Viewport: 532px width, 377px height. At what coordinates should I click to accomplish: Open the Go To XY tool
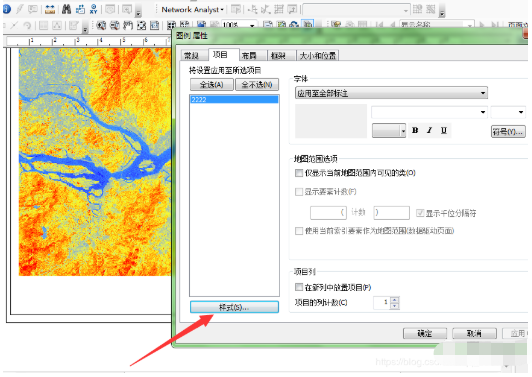(x=94, y=9)
